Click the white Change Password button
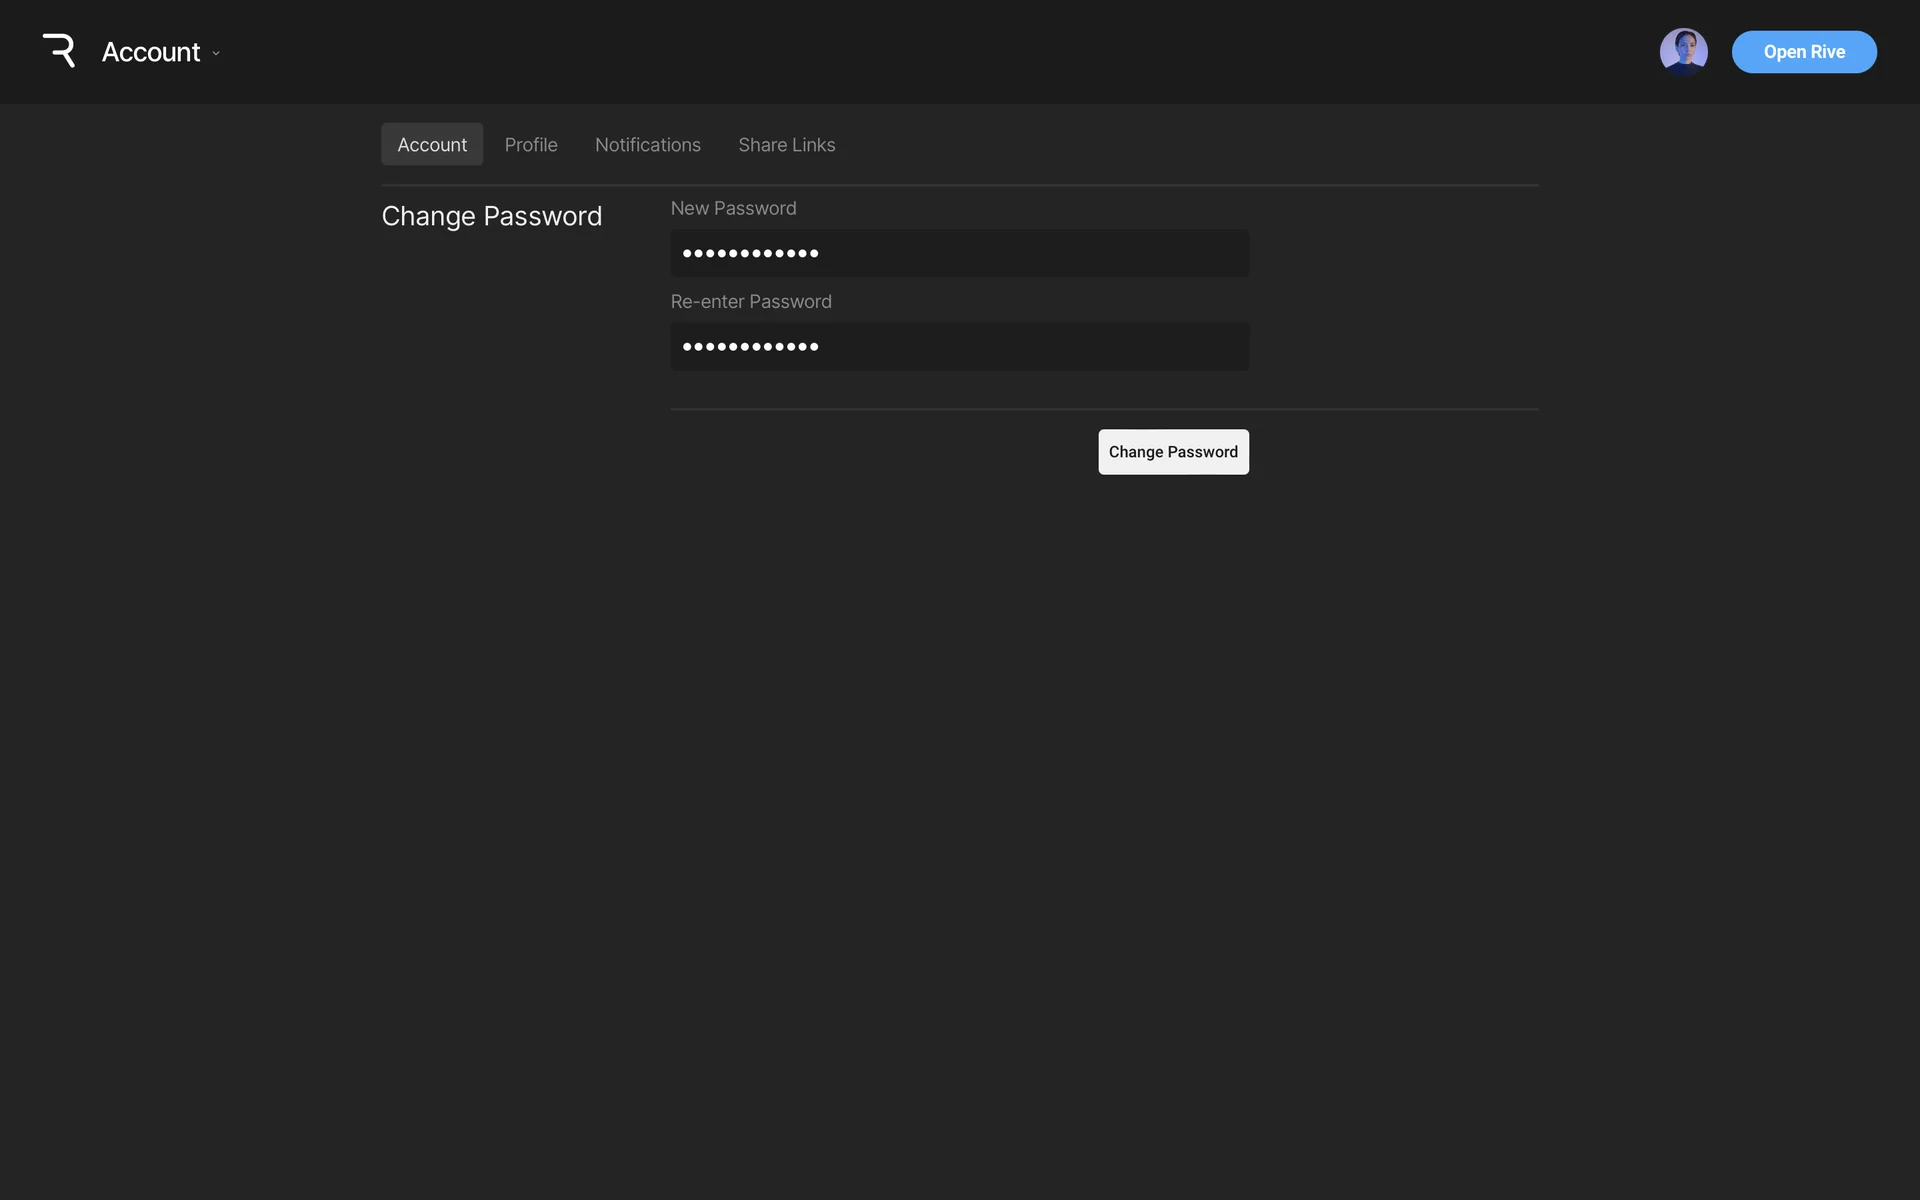Image resolution: width=1920 pixels, height=1200 pixels. point(1173,452)
